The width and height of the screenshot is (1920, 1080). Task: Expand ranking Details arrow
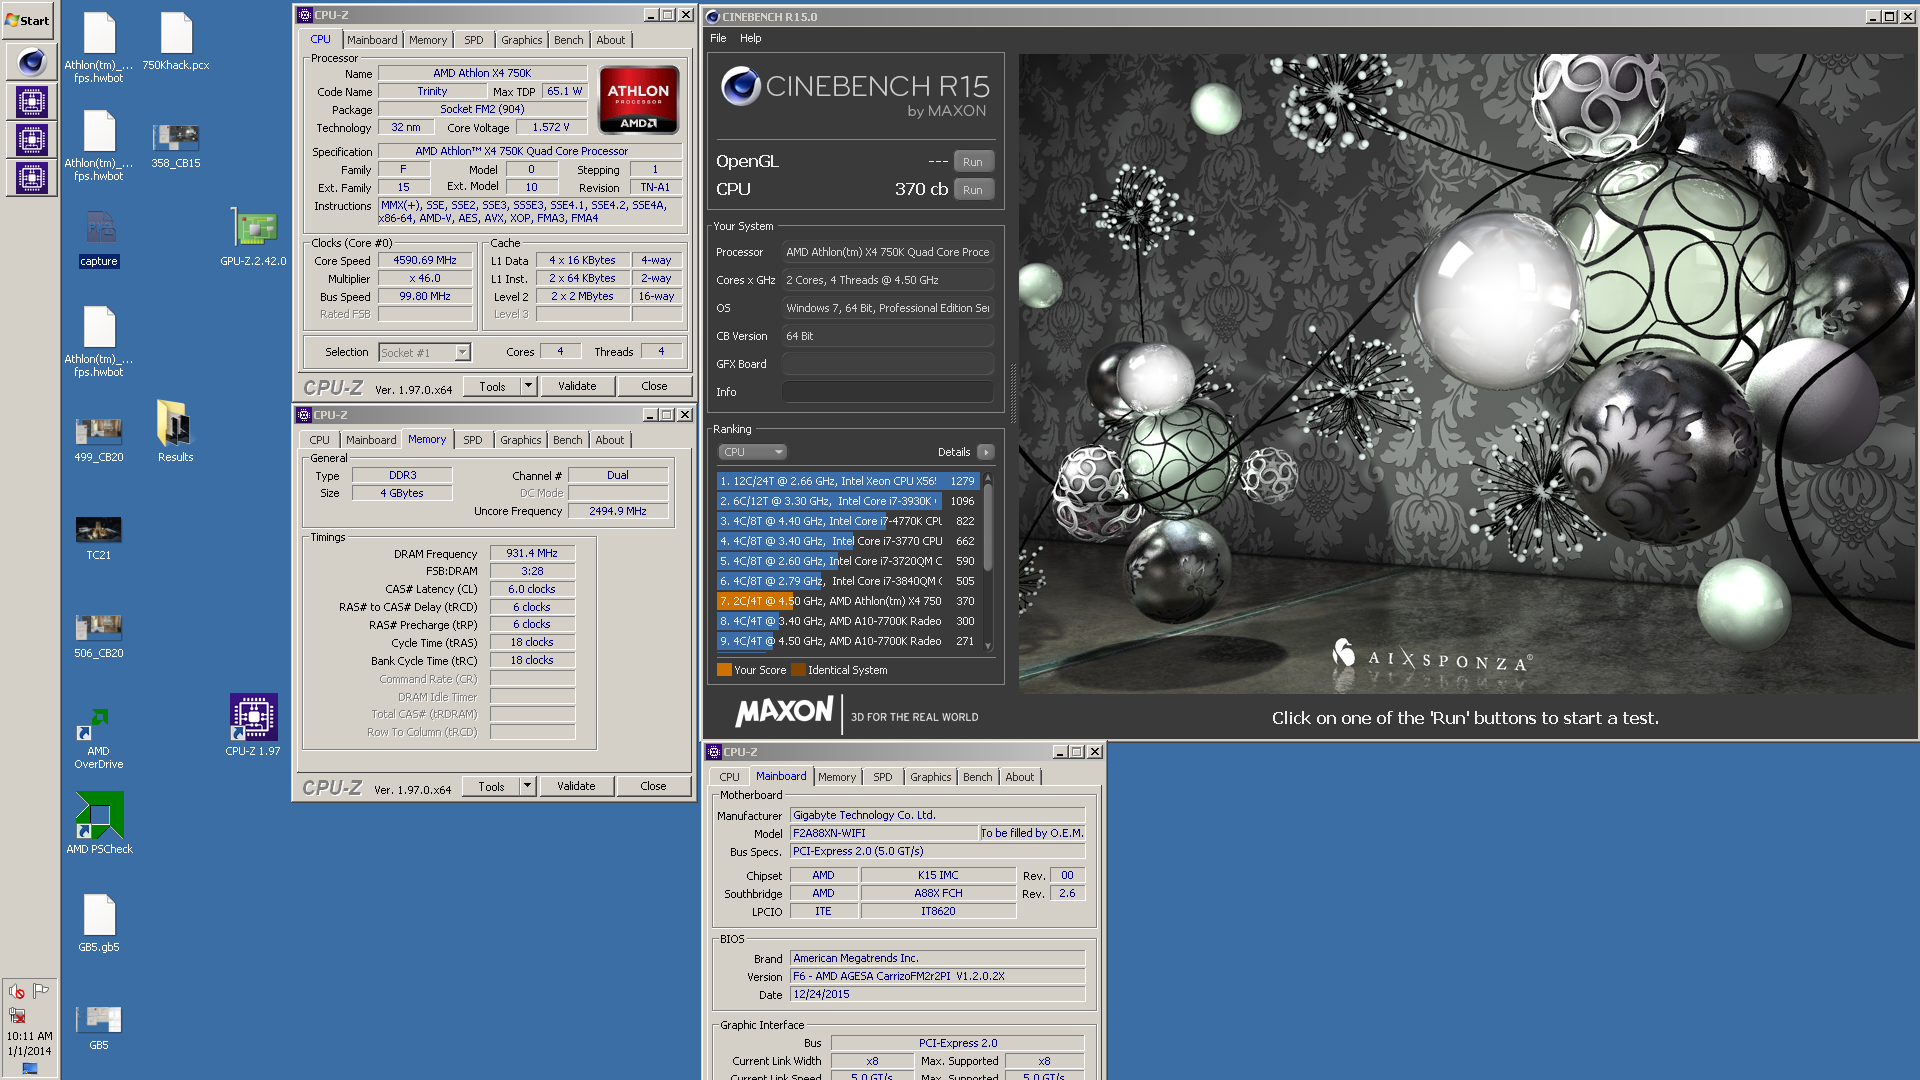pyautogui.click(x=986, y=452)
